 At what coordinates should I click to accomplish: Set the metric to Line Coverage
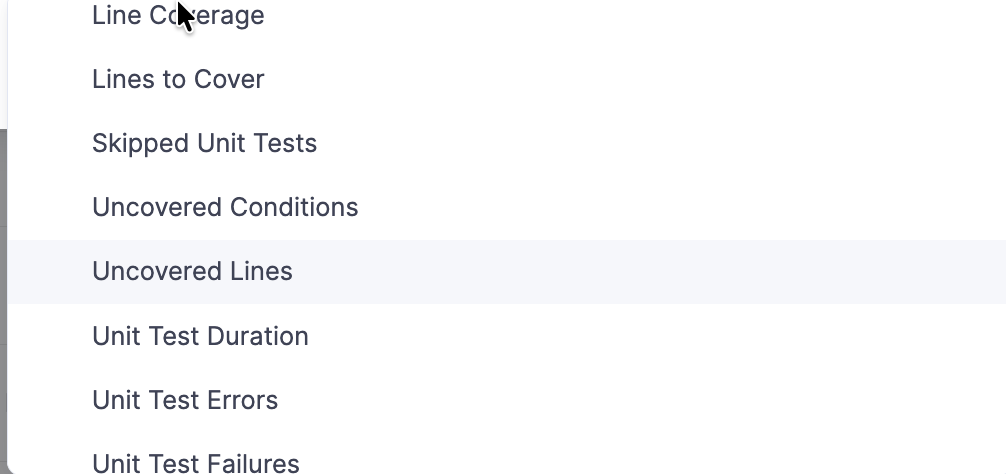[178, 16]
